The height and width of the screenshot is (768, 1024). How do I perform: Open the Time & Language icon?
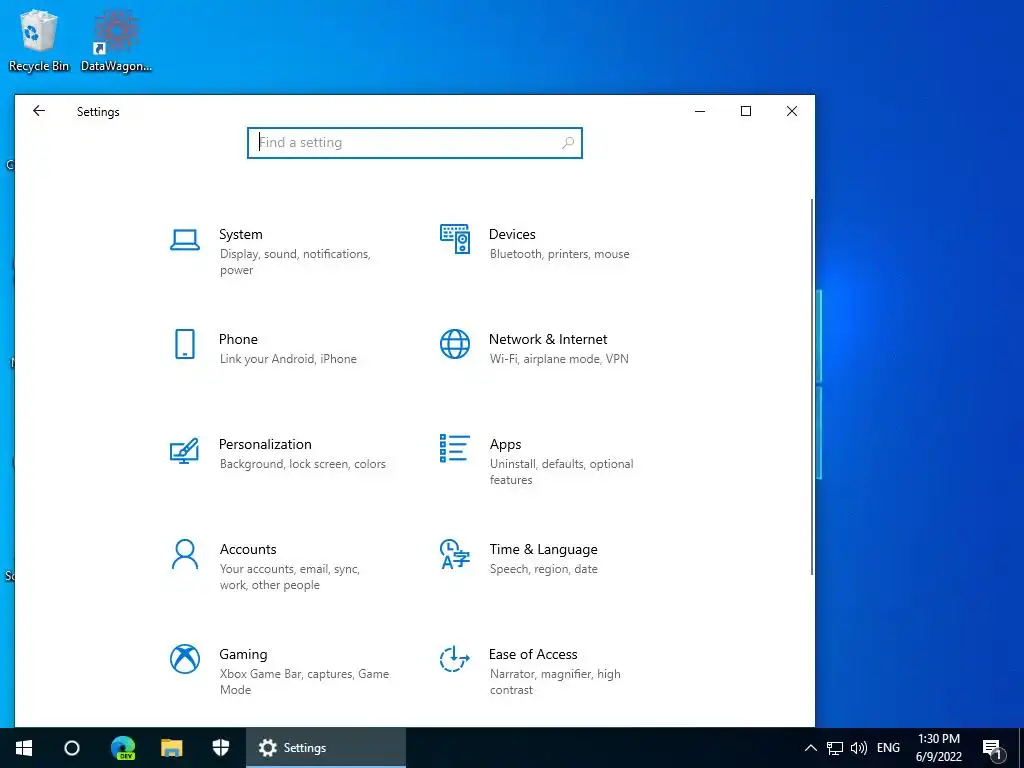tap(455, 554)
